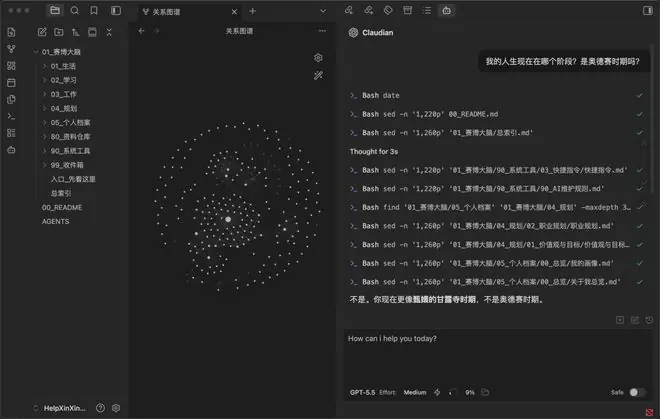Open the HelpXinXin vault switcher
Screen dimensions: 660x419
(x=61, y=408)
